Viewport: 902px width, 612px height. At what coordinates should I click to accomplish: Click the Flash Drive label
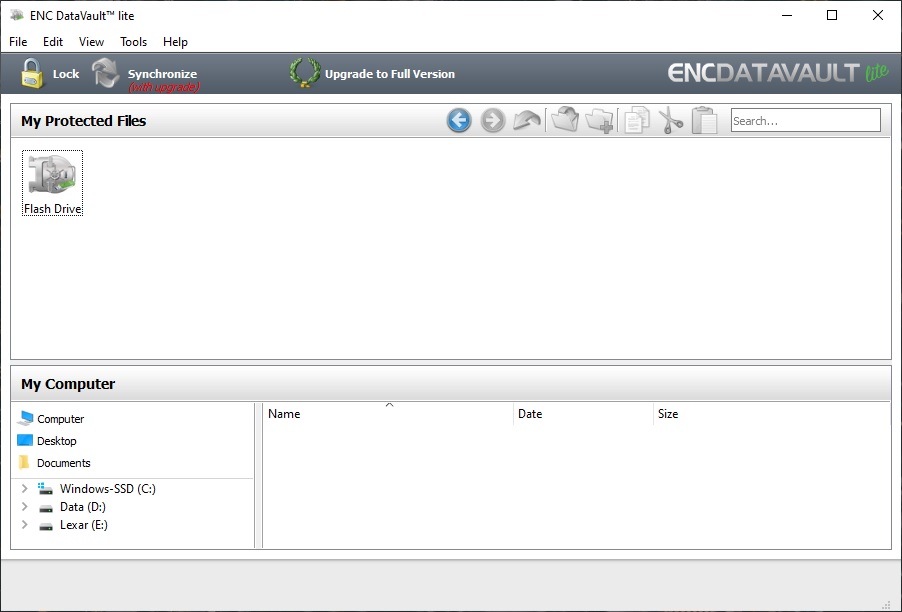pos(52,209)
